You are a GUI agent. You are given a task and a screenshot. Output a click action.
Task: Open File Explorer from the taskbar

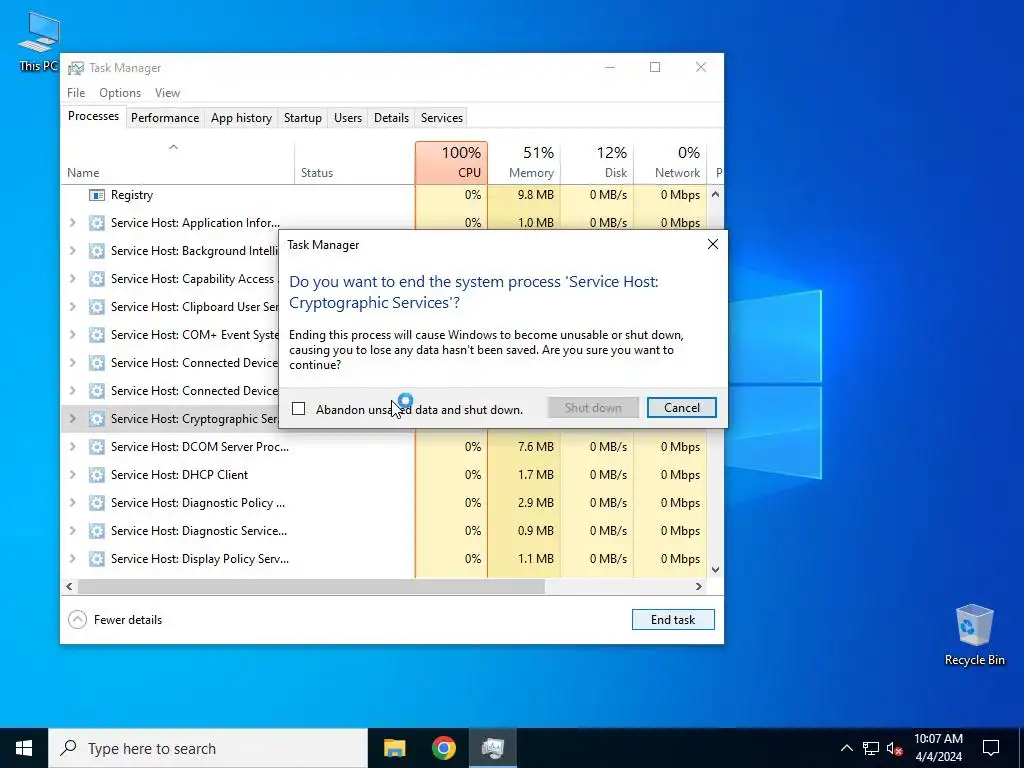click(x=394, y=748)
